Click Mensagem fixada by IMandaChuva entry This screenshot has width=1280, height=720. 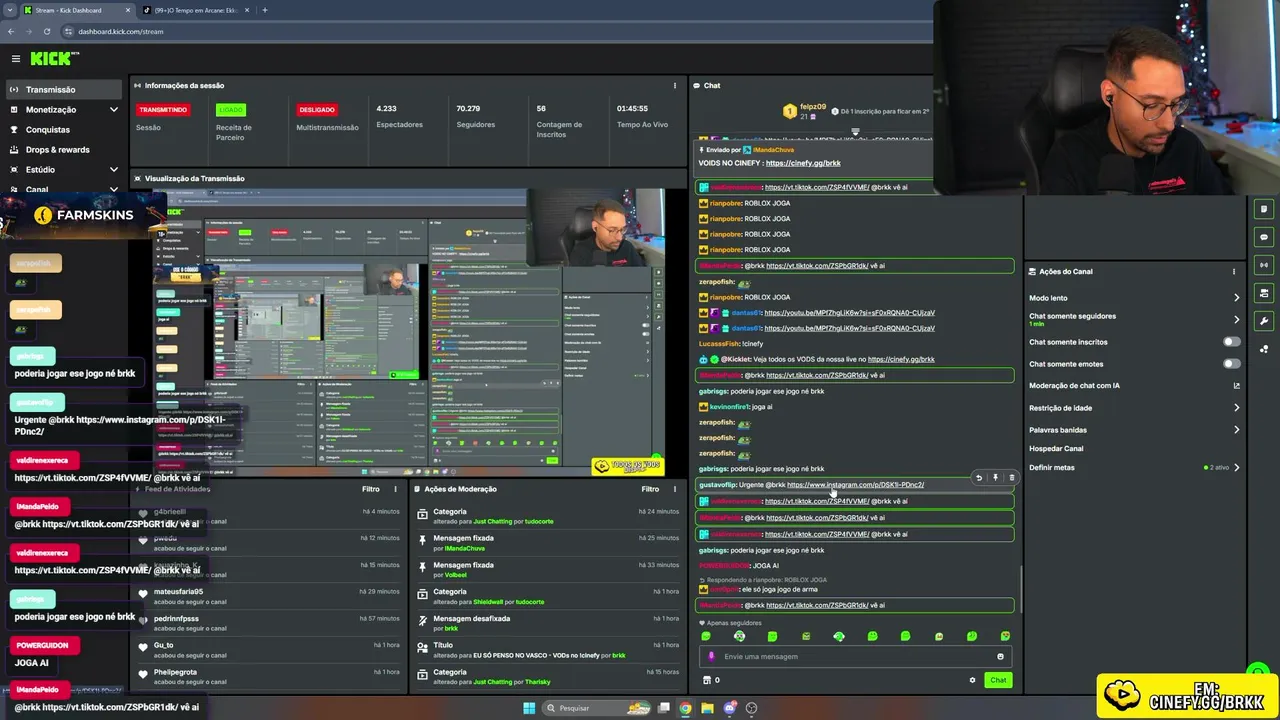(548, 542)
